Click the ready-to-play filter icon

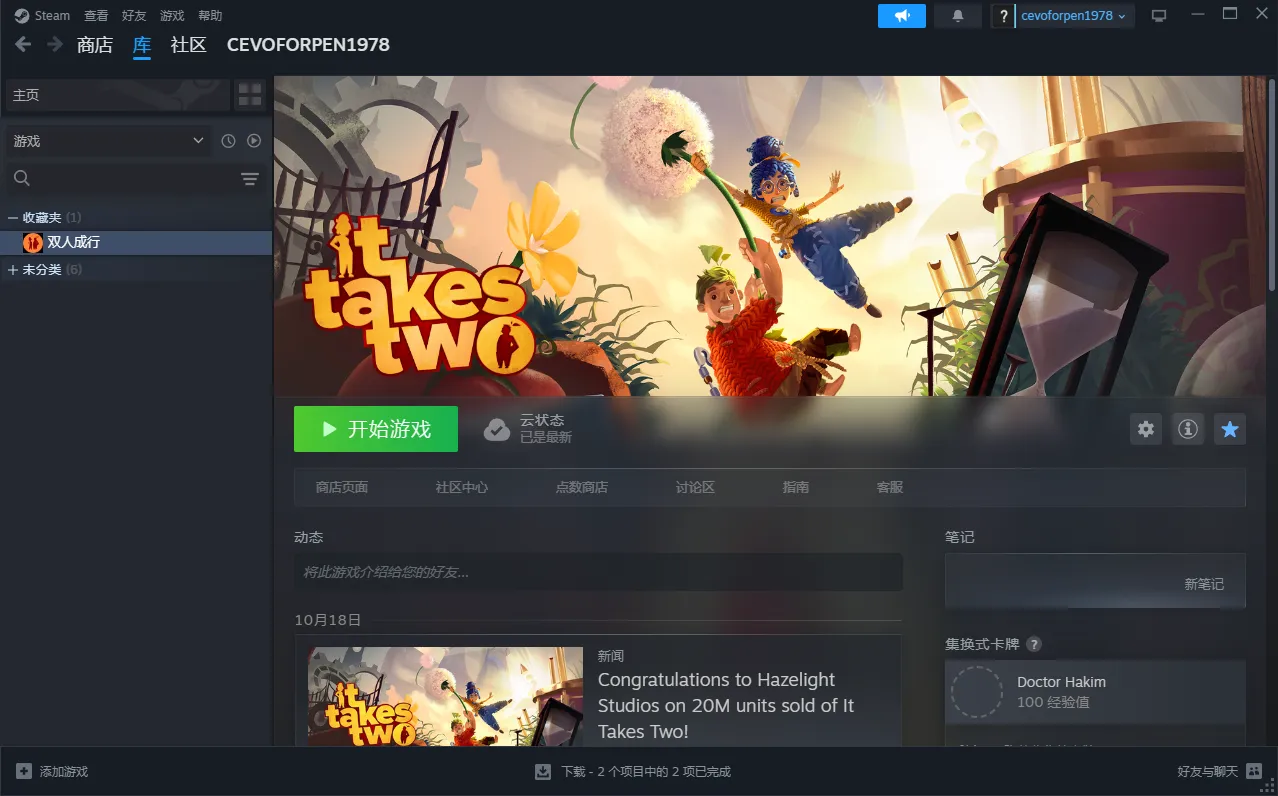pyautogui.click(x=254, y=141)
